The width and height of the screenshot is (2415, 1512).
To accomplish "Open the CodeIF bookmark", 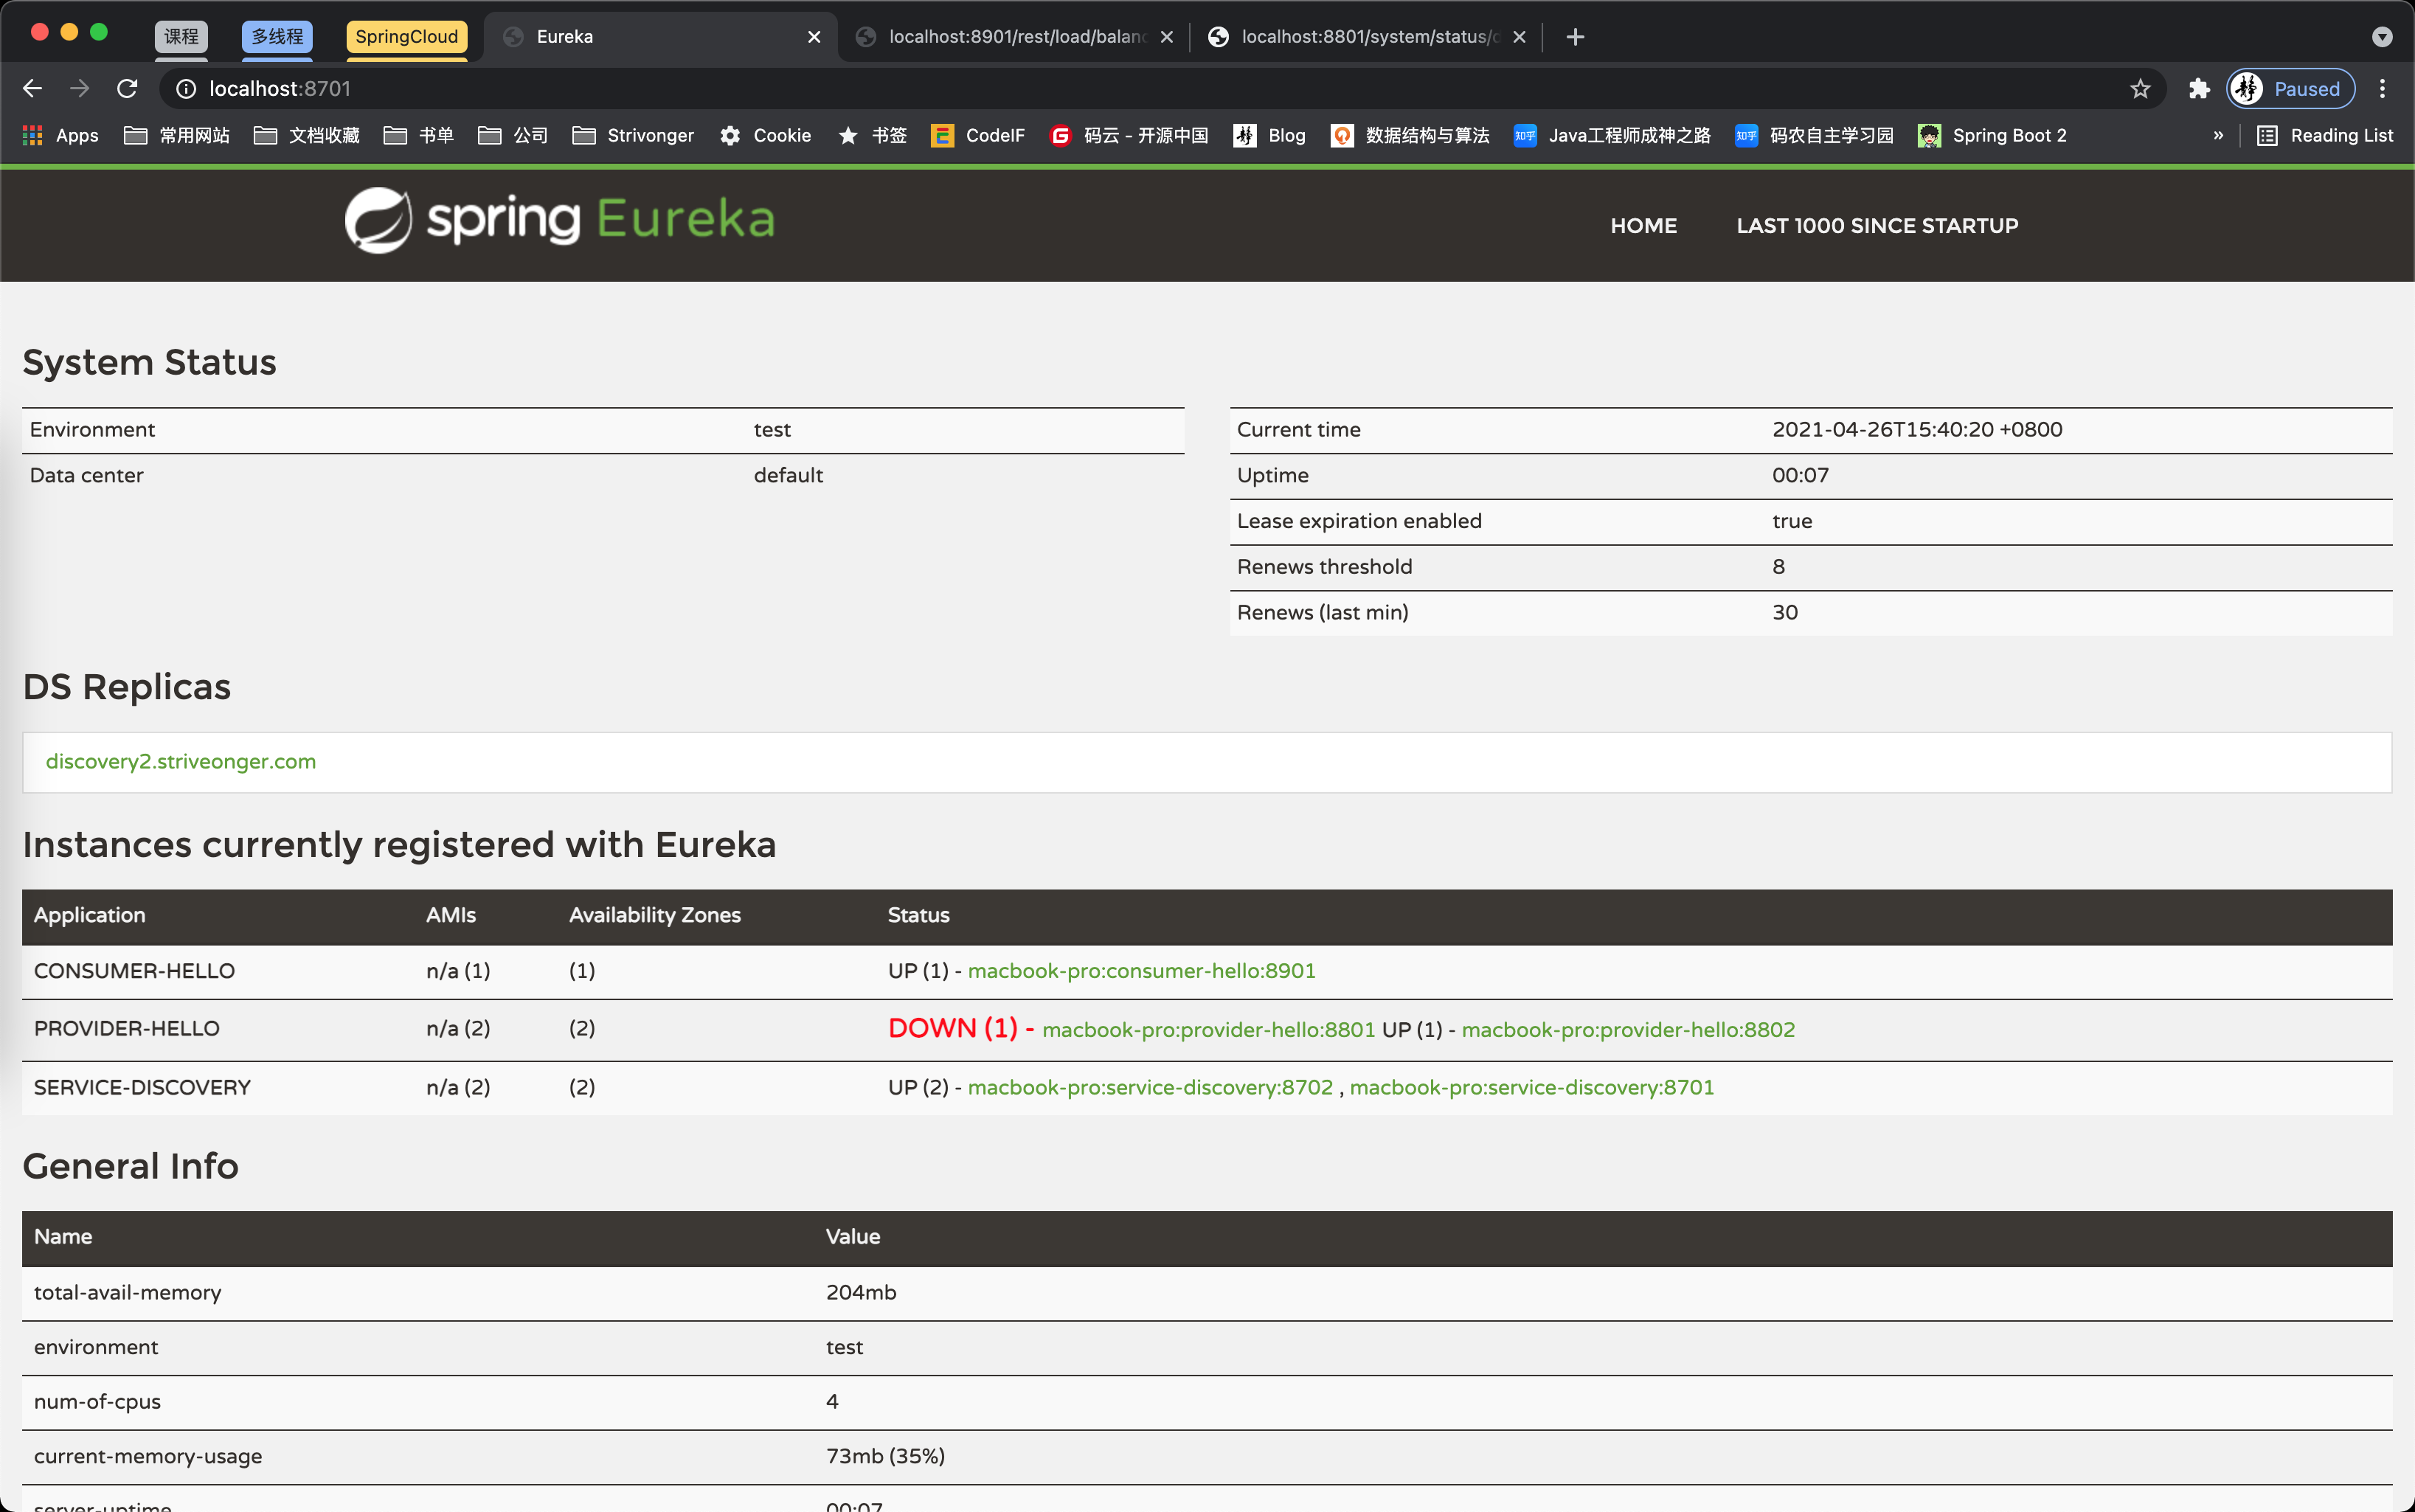I will (978, 135).
